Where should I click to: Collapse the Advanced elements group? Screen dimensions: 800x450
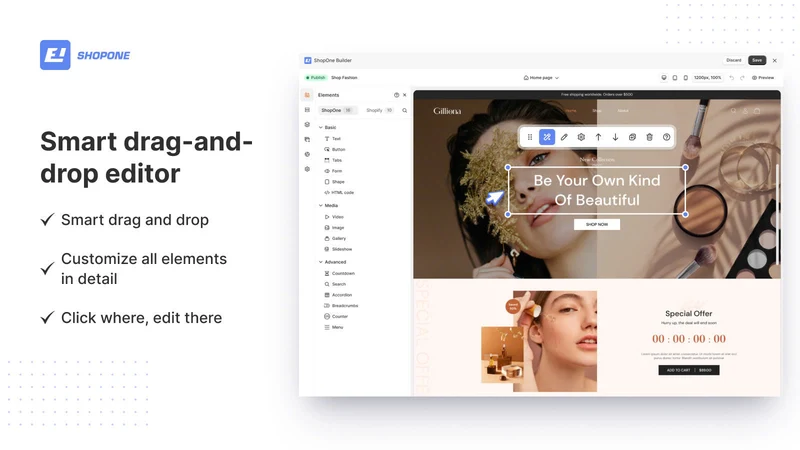click(x=320, y=262)
